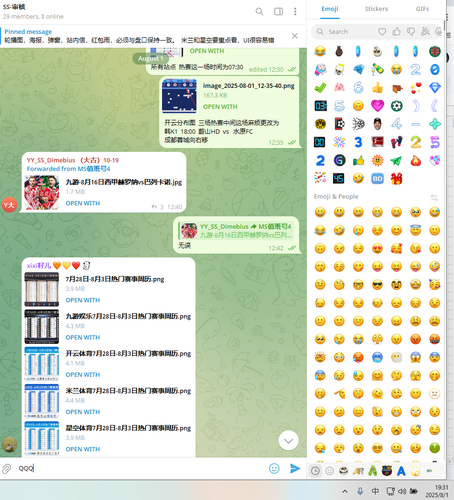Jump to smiley emoji section in bottom bar

coord(329,471)
